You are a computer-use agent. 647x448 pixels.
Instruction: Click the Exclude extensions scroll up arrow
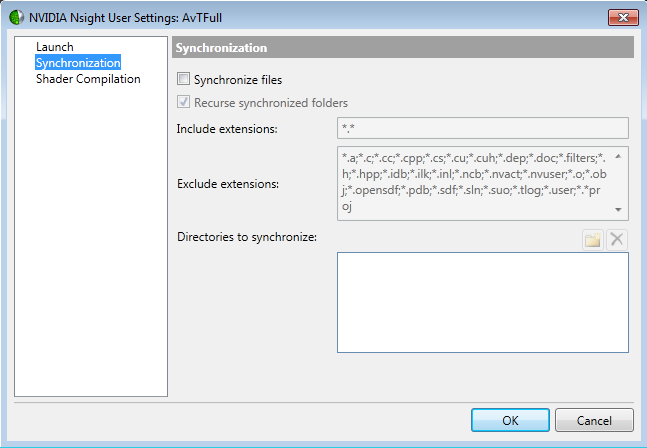[618, 156]
